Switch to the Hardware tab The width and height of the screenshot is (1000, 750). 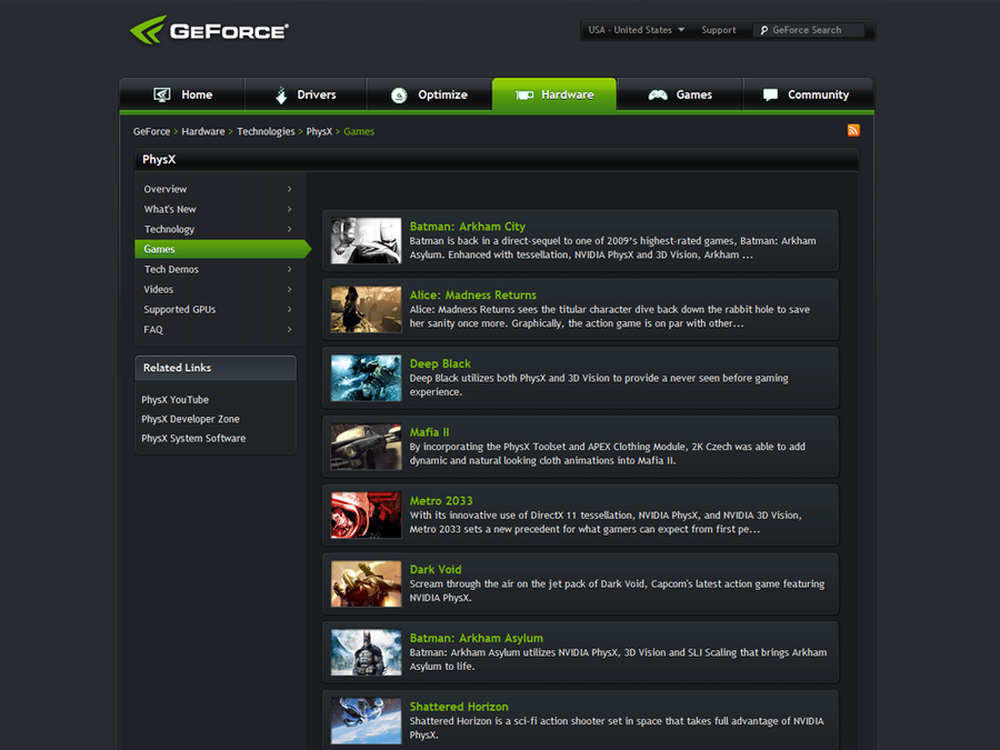[x=554, y=95]
